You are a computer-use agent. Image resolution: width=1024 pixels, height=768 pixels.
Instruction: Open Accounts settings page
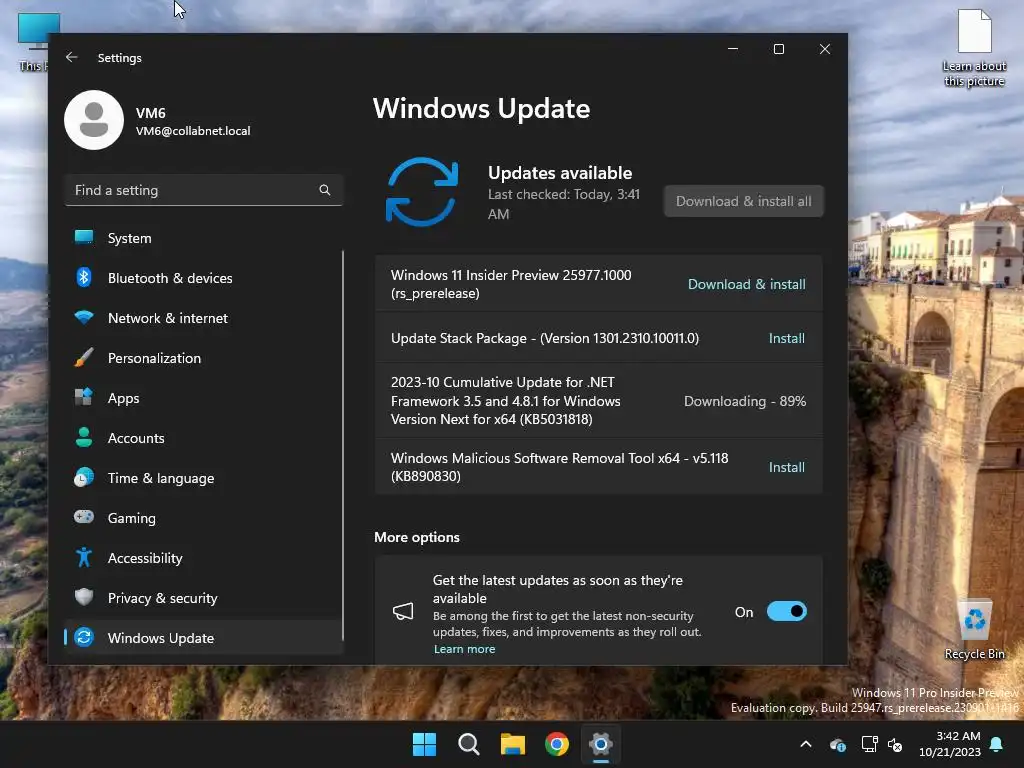click(204, 438)
